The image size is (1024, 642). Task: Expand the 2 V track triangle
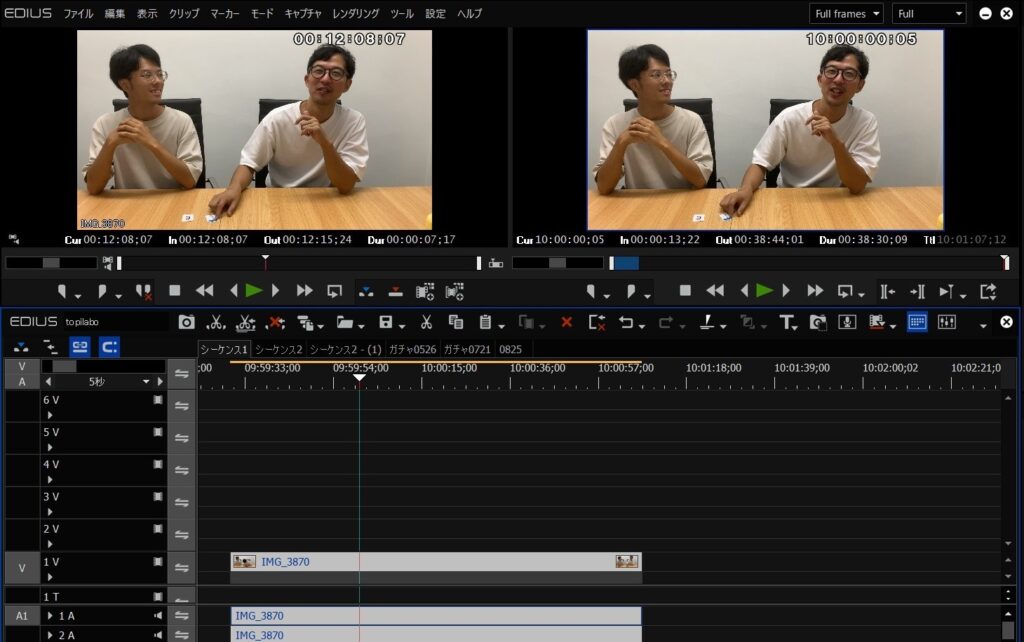[x=49, y=544]
